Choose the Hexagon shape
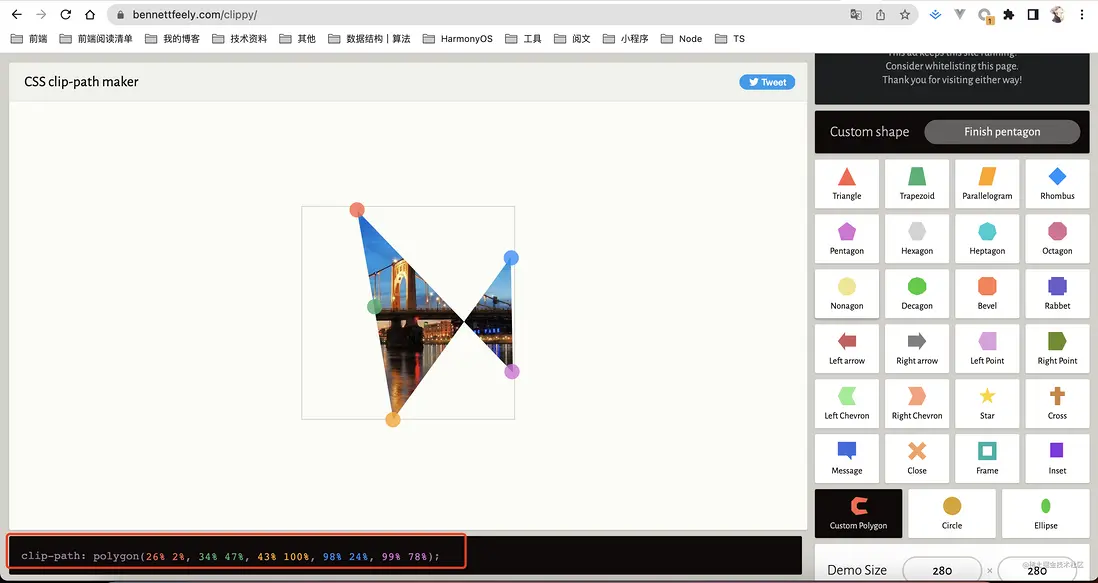The height and width of the screenshot is (583, 1098). pyautogui.click(x=917, y=239)
